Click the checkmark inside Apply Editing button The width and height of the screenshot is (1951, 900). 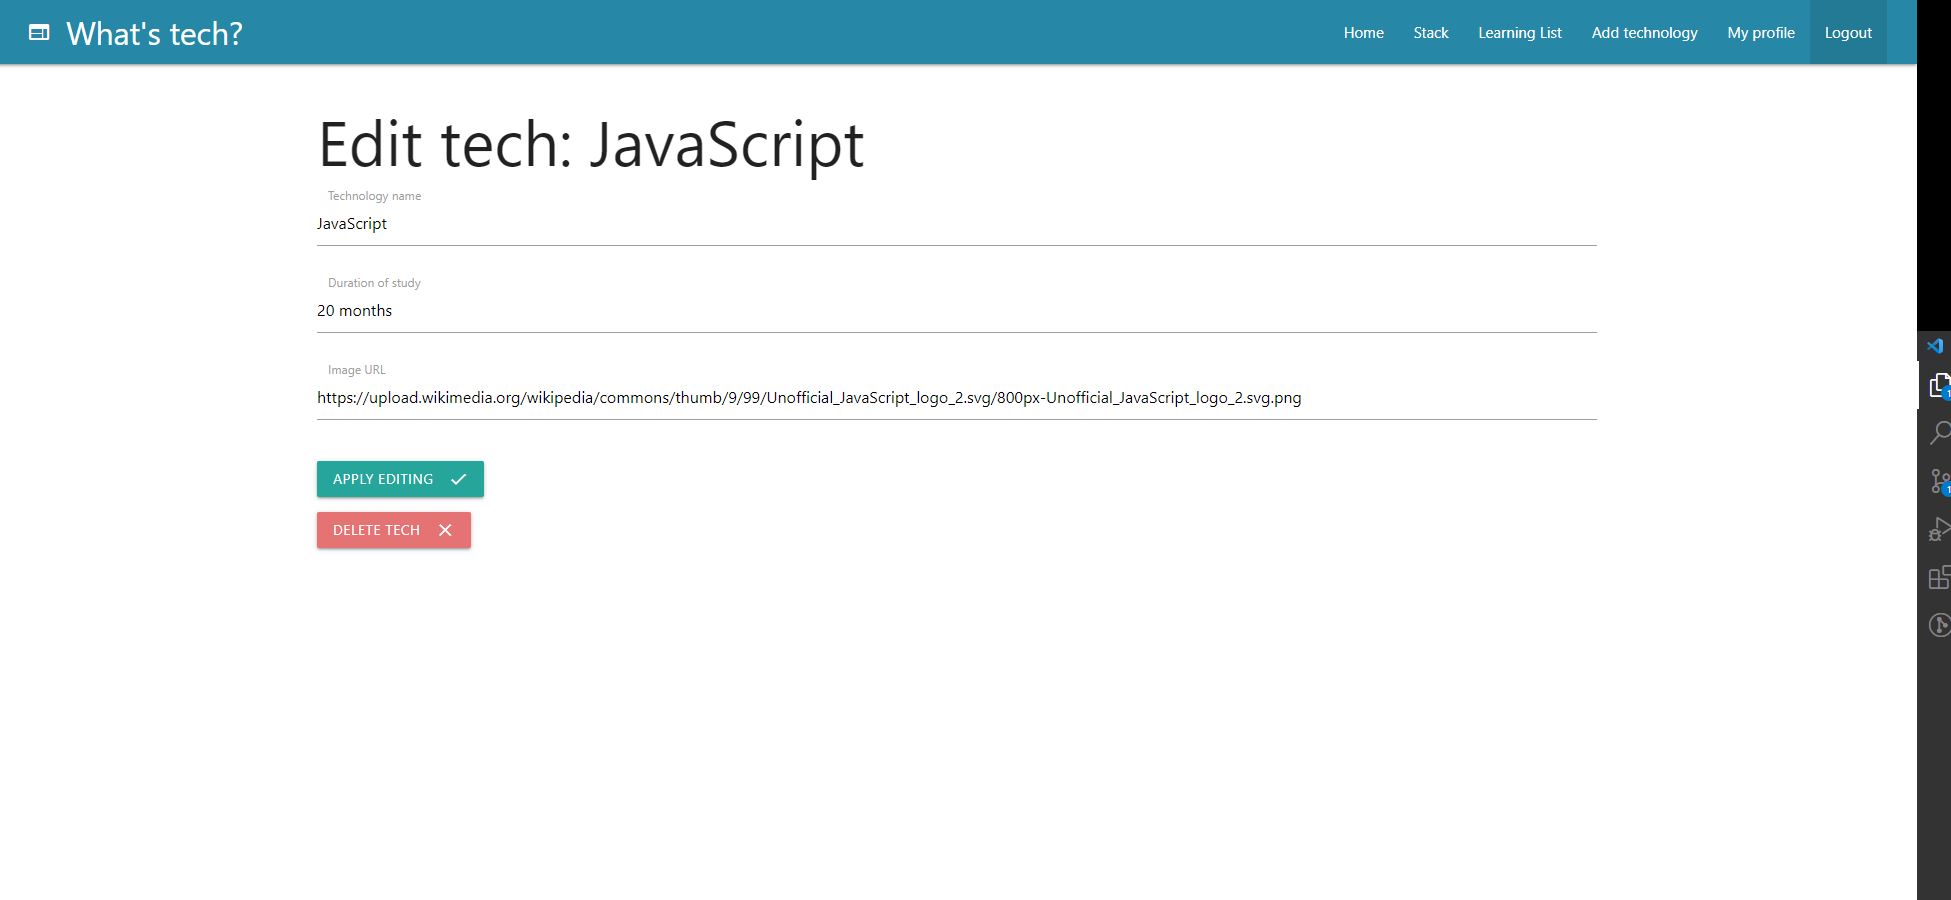[x=458, y=479]
